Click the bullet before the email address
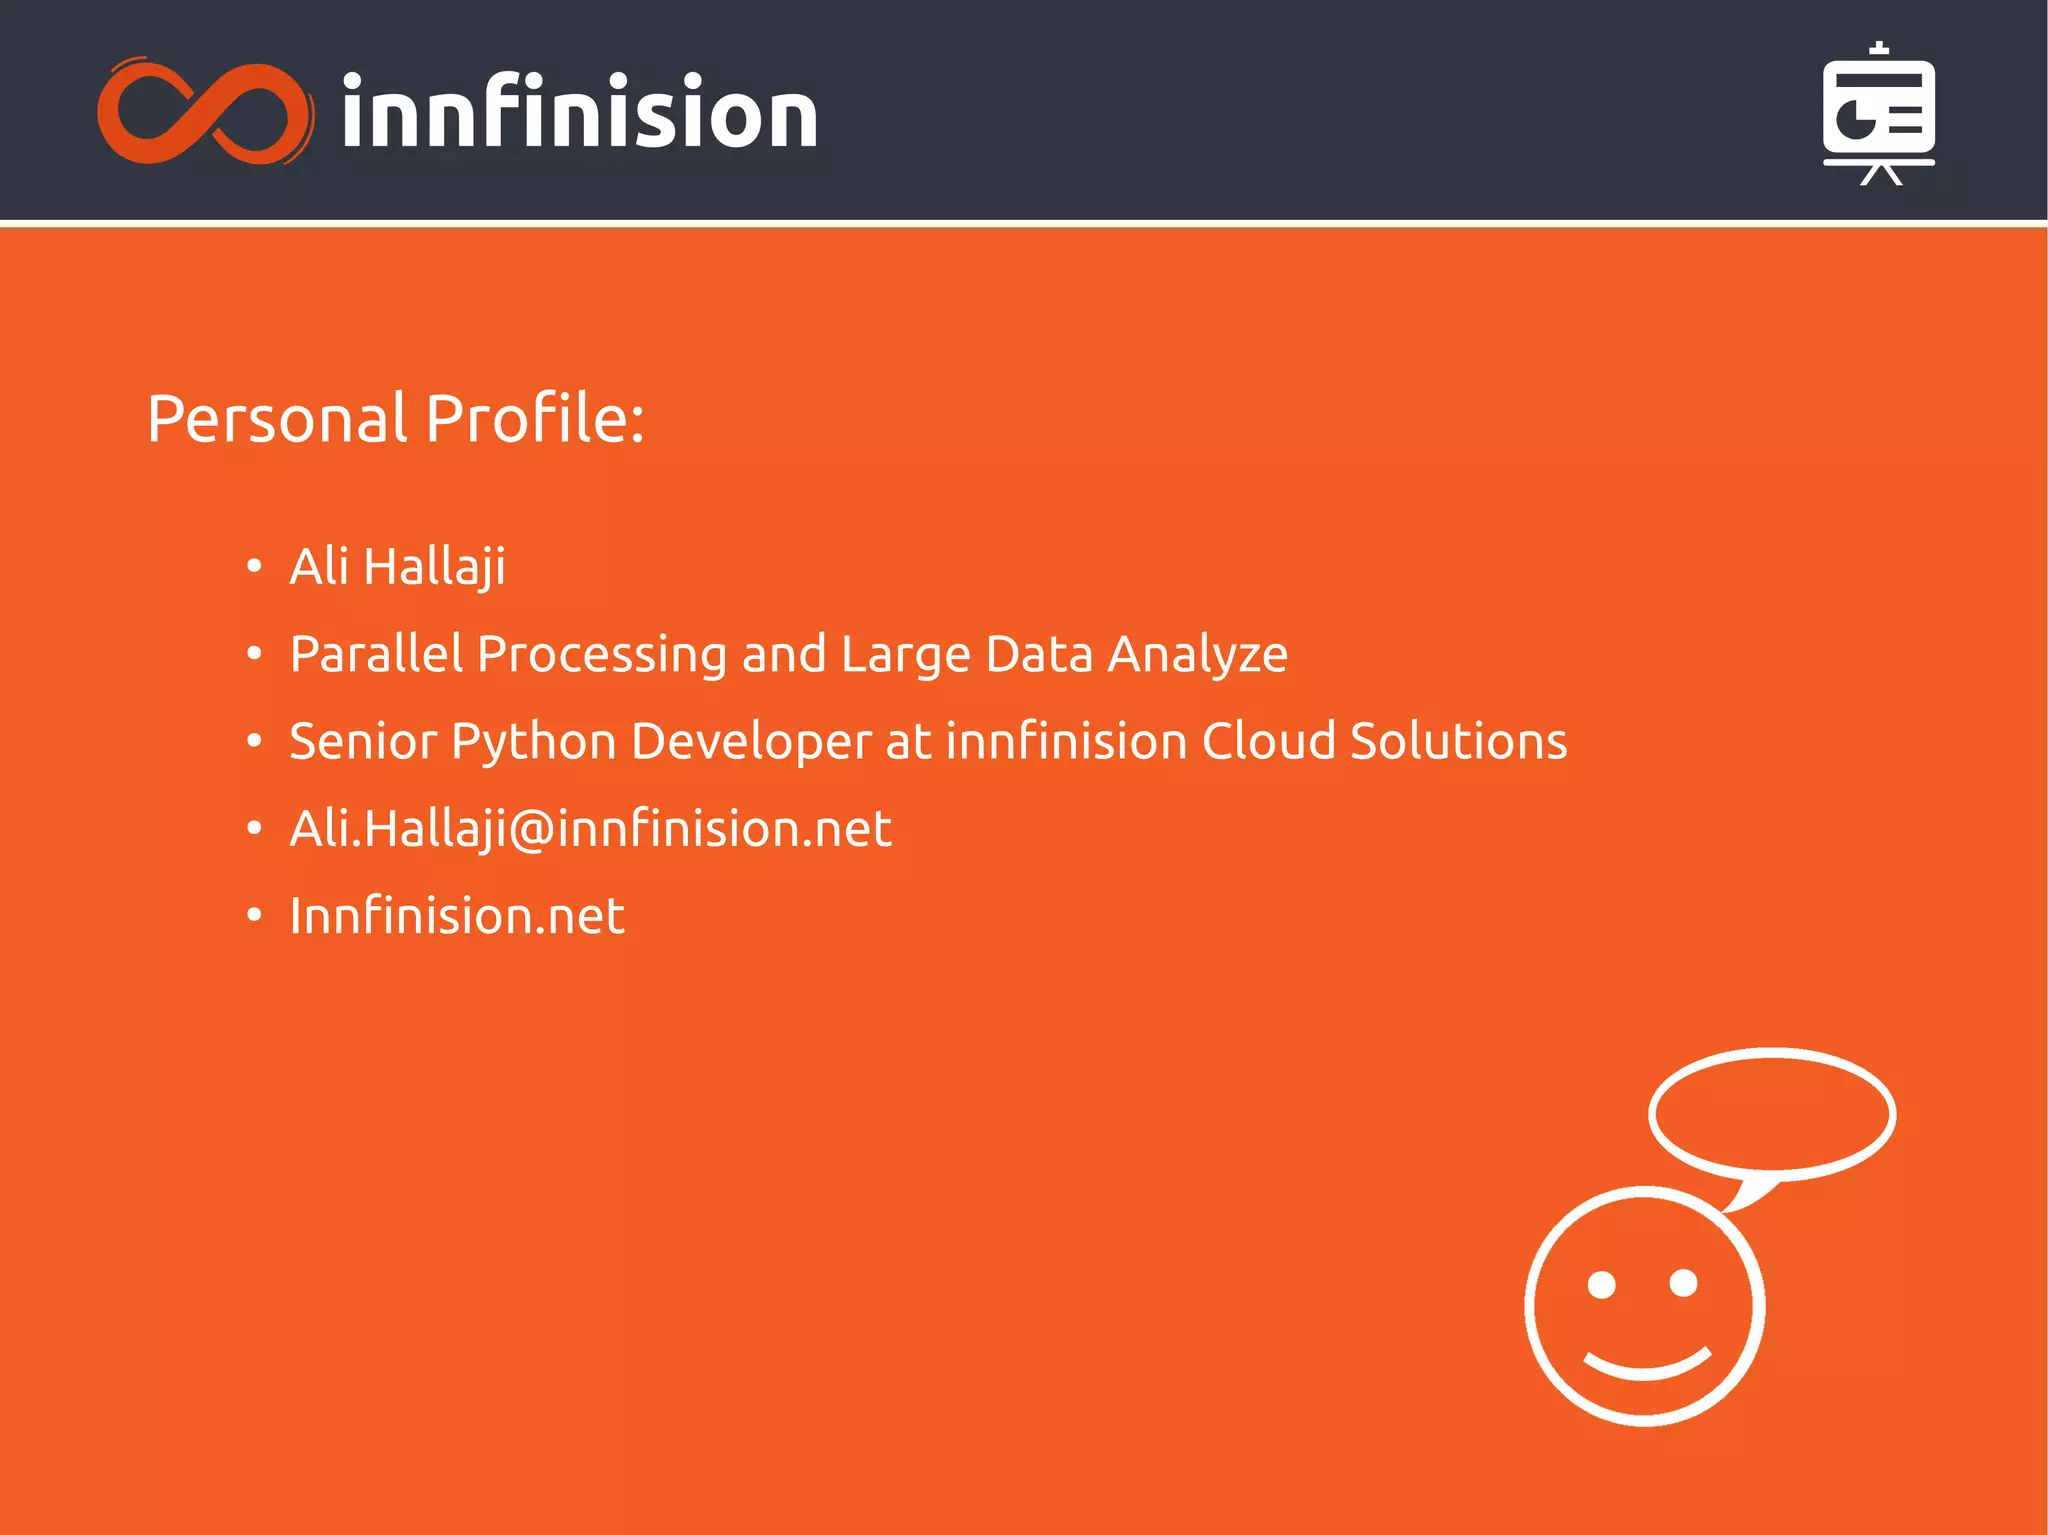 (x=254, y=828)
